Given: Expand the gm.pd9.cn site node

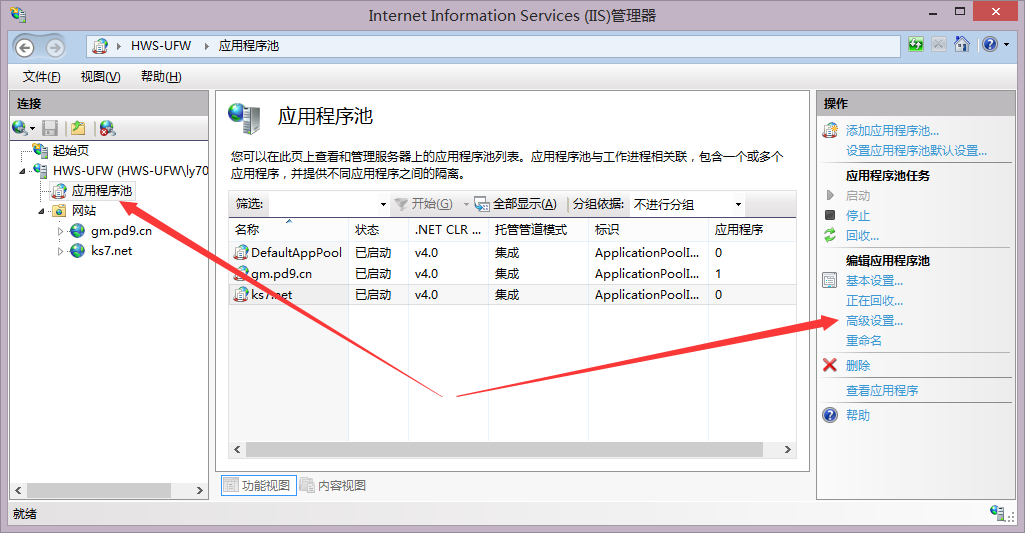Looking at the screenshot, I should (60, 231).
